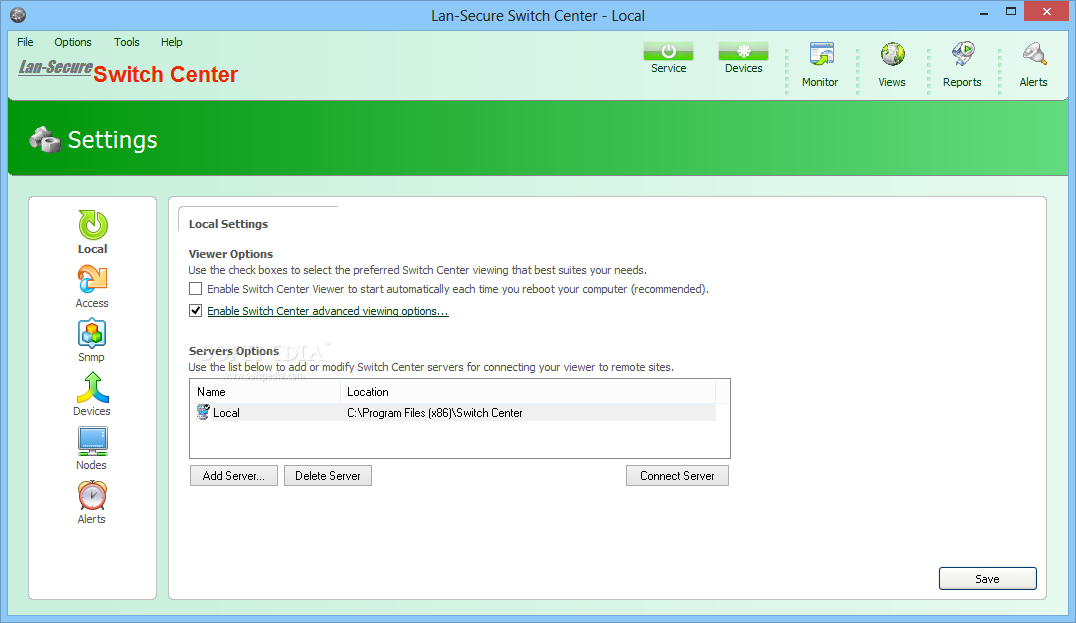Close the Switch Center window
Image resolution: width=1076 pixels, height=623 pixels.
click(1046, 12)
